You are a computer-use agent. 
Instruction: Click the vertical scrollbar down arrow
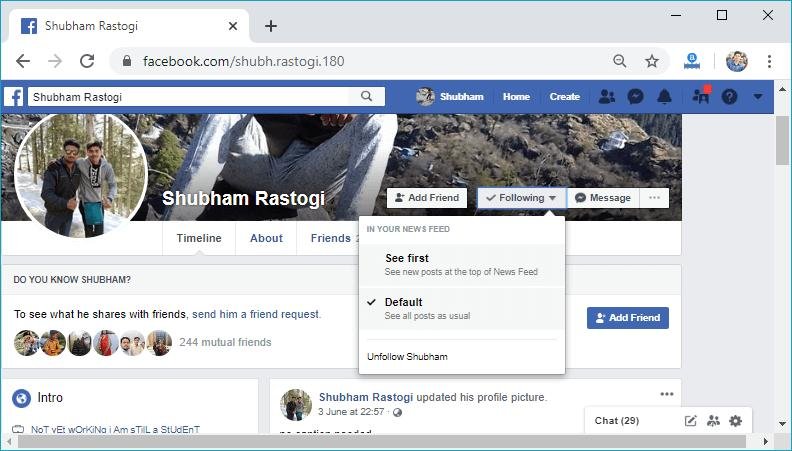point(782,423)
